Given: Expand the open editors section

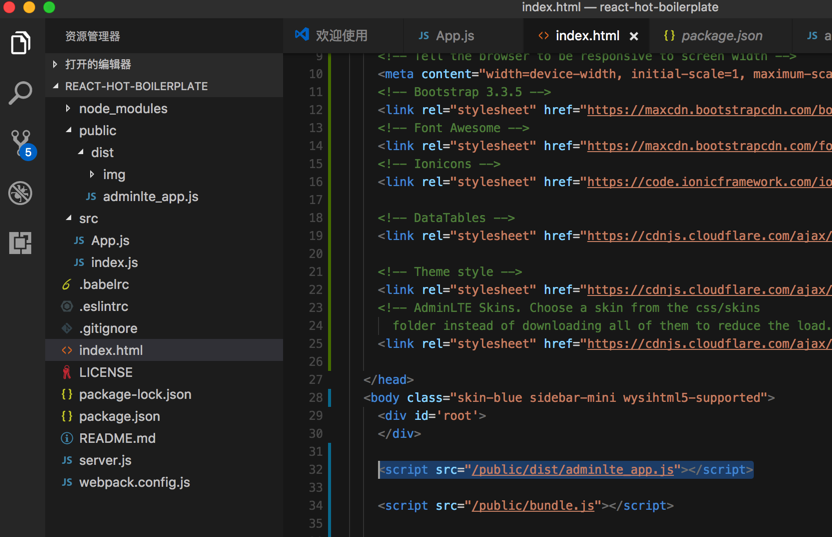Looking at the screenshot, I should click(x=98, y=64).
